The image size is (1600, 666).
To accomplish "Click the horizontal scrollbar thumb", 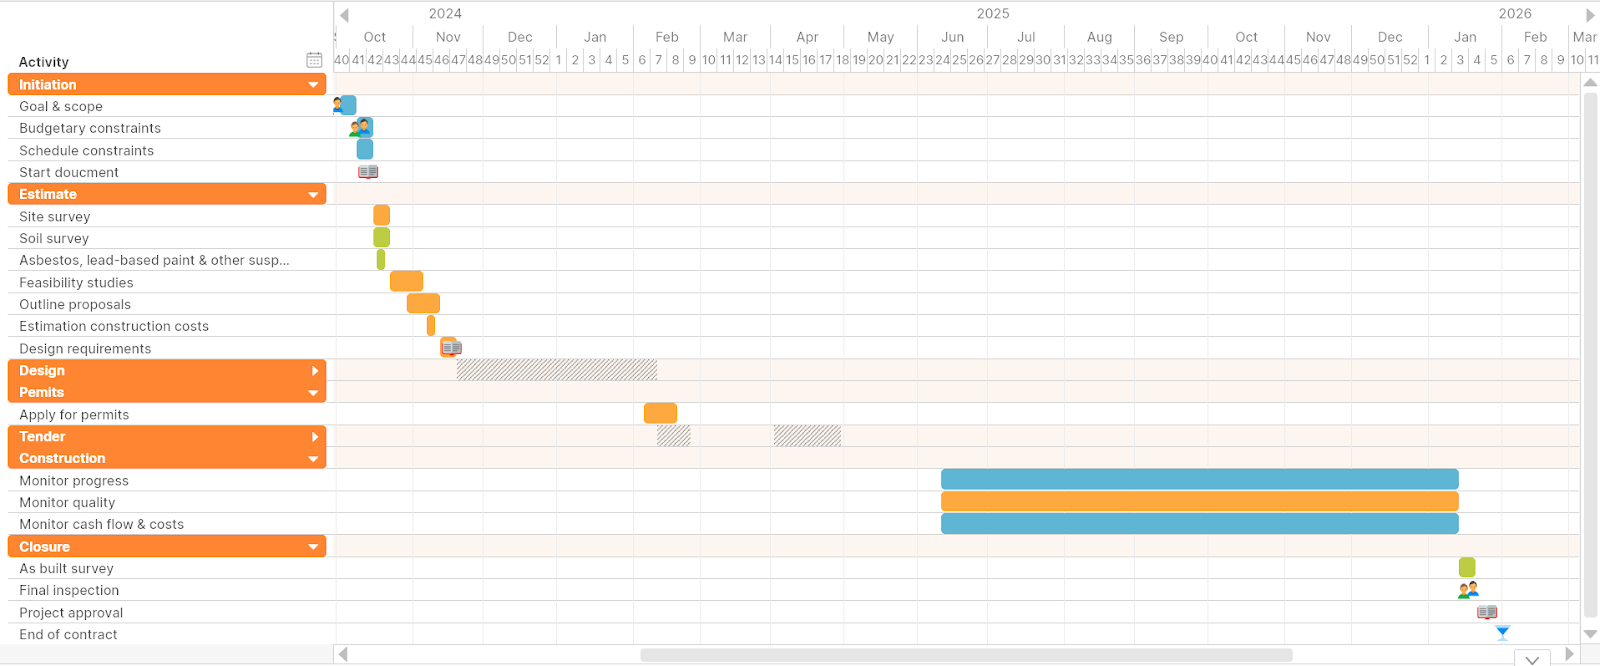I will (966, 655).
